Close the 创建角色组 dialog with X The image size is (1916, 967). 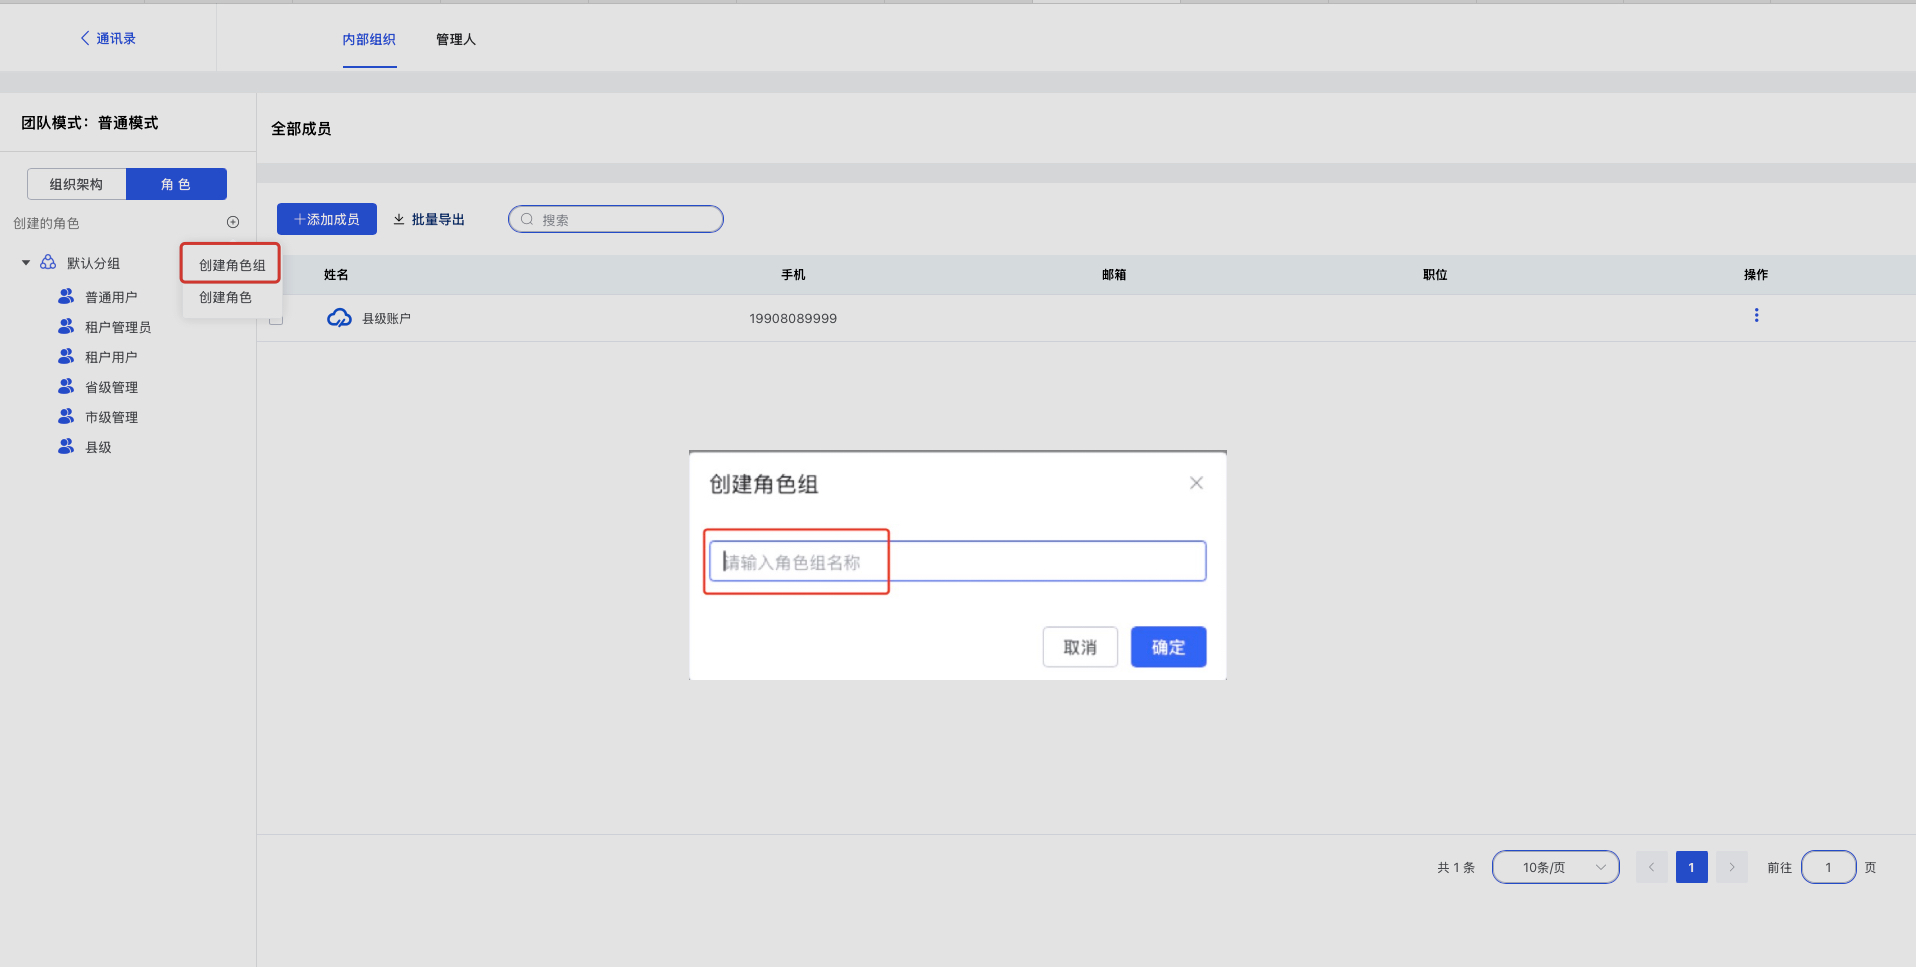click(x=1196, y=483)
